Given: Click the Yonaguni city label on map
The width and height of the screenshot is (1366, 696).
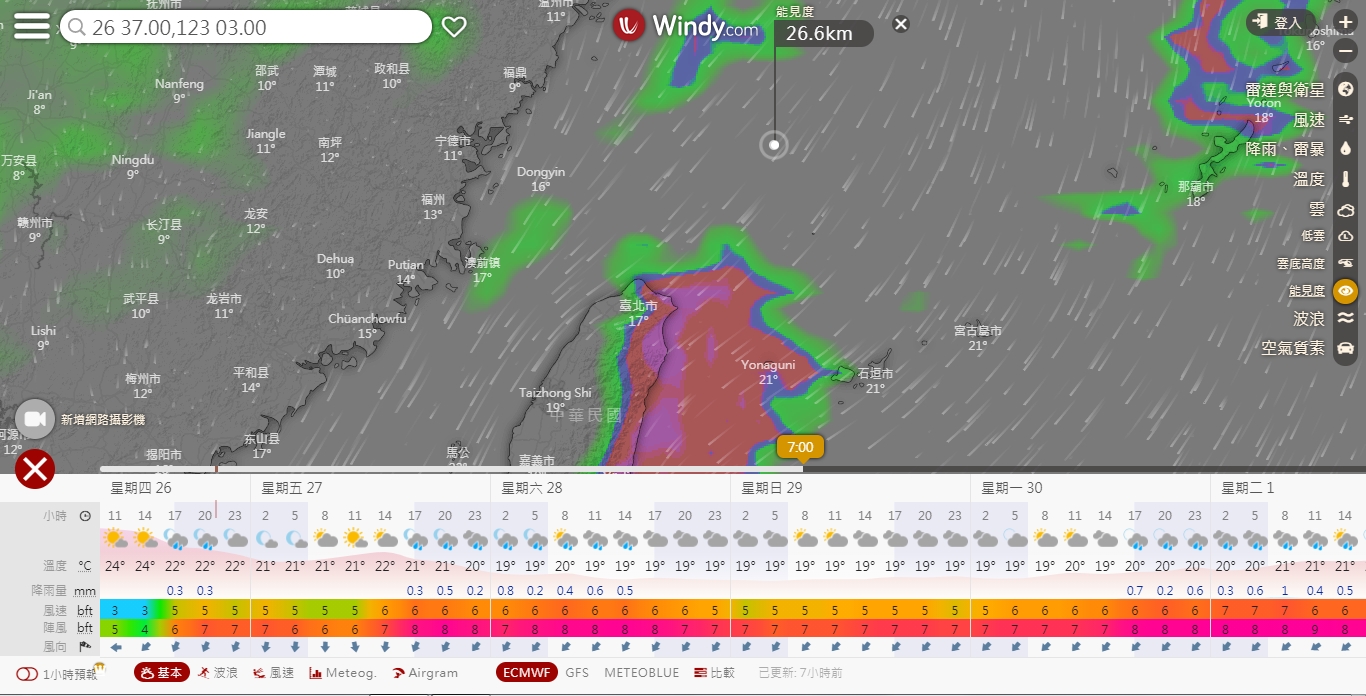Looking at the screenshot, I should click(768, 365).
